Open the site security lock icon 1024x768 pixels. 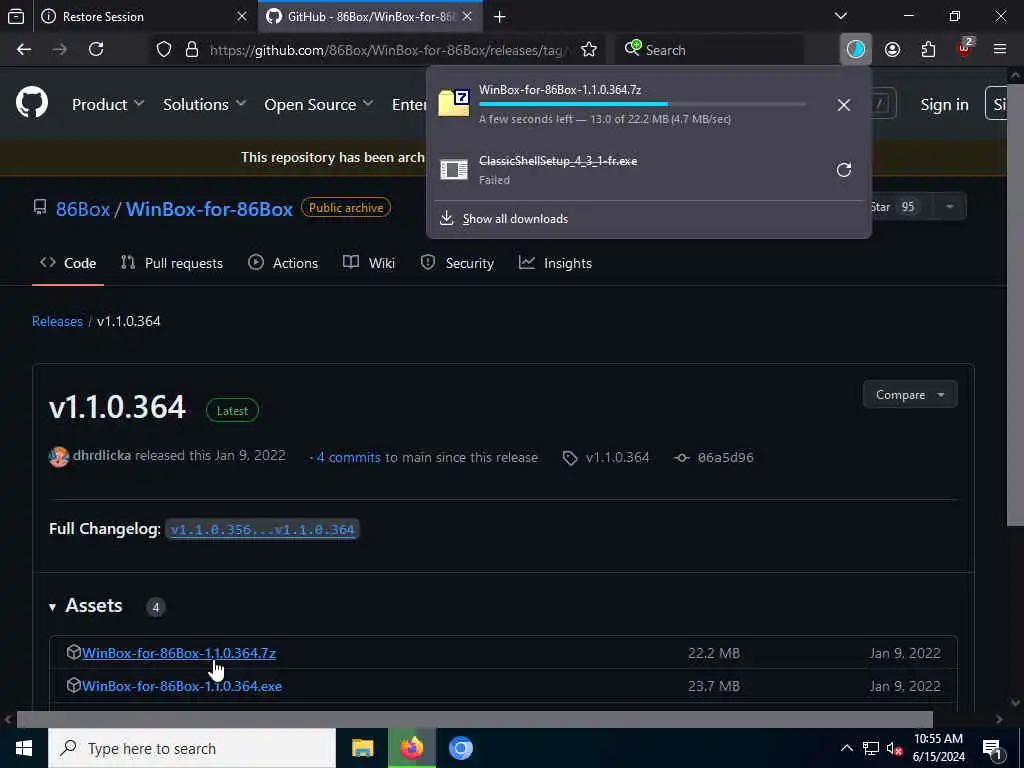click(x=192, y=50)
